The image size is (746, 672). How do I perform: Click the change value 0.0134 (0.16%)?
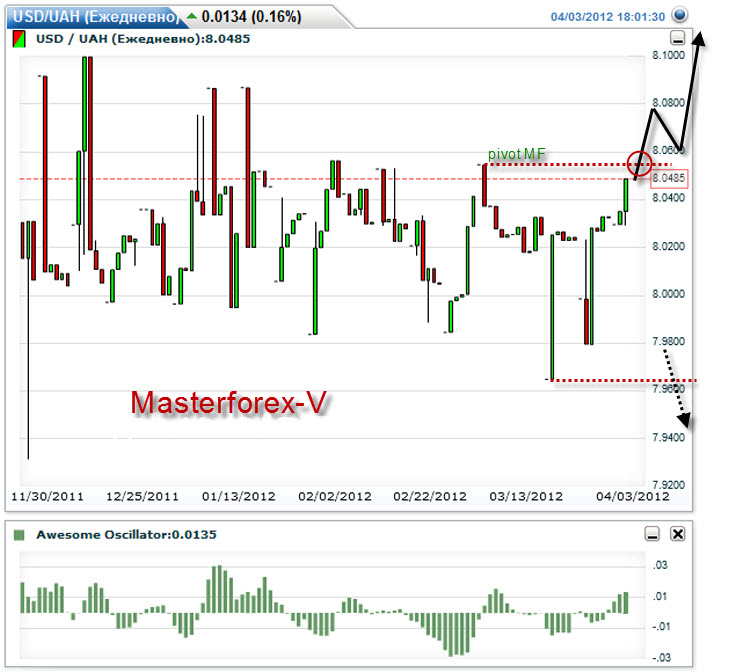tap(251, 17)
